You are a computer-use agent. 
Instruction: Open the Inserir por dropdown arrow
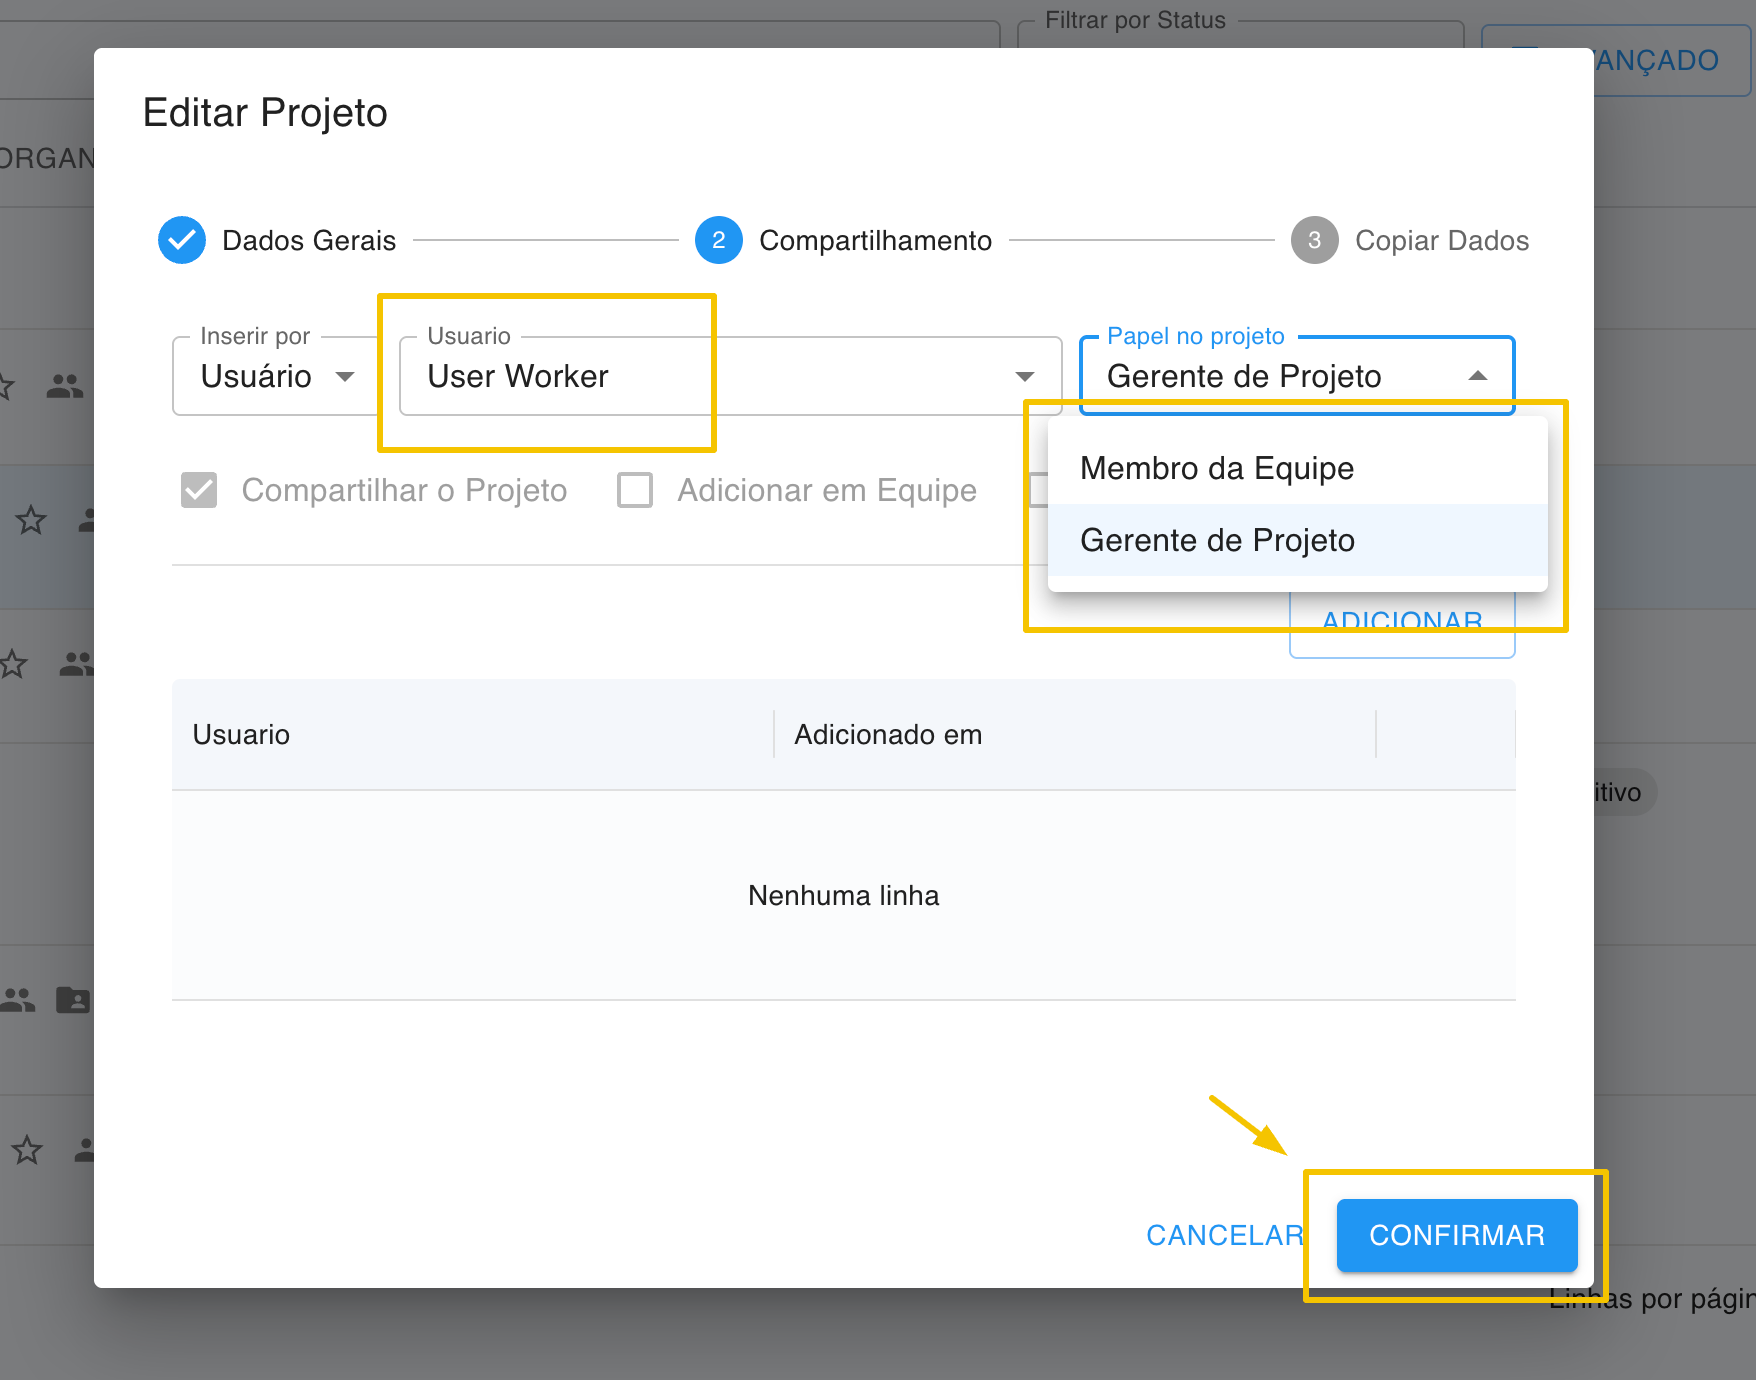pos(345,377)
